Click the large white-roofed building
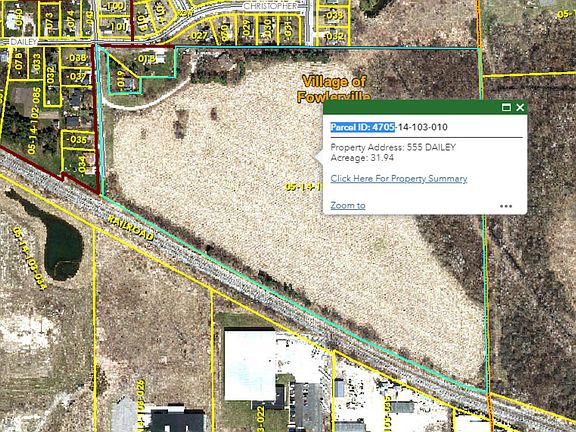 (250, 366)
